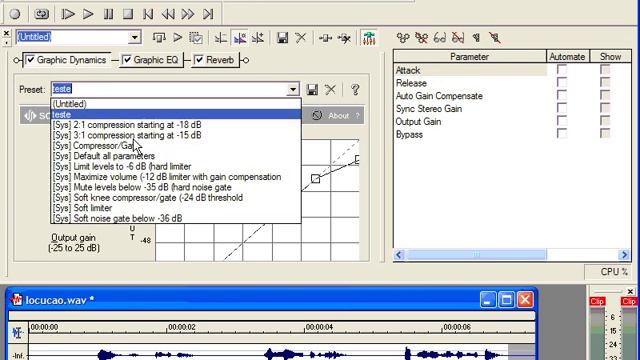The width and height of the screenshot is (640, 360).
Task: Click the process selection checkmark icon
Action: 196,38
